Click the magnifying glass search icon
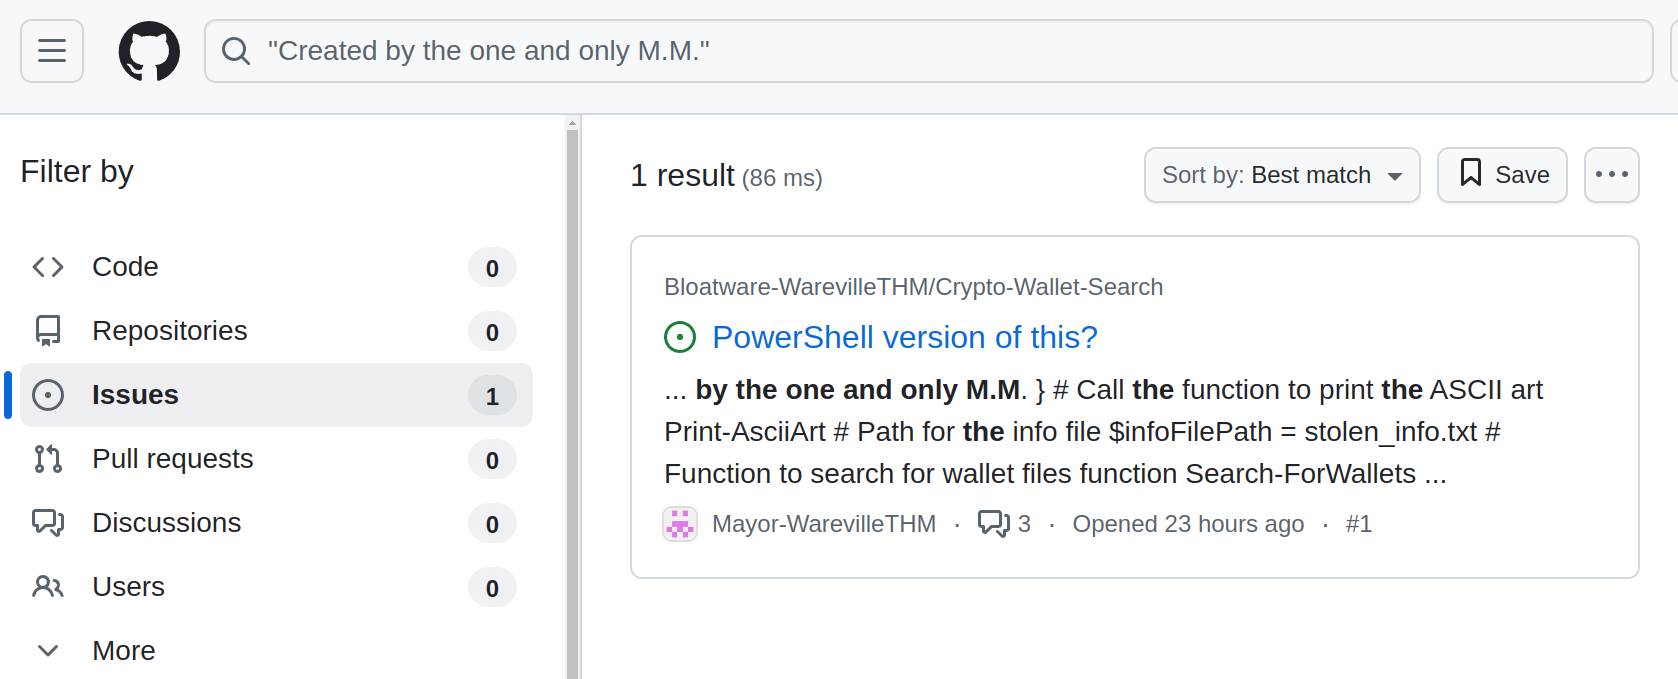The height and width of the screenshot is (679, 1678). [236, 51]
